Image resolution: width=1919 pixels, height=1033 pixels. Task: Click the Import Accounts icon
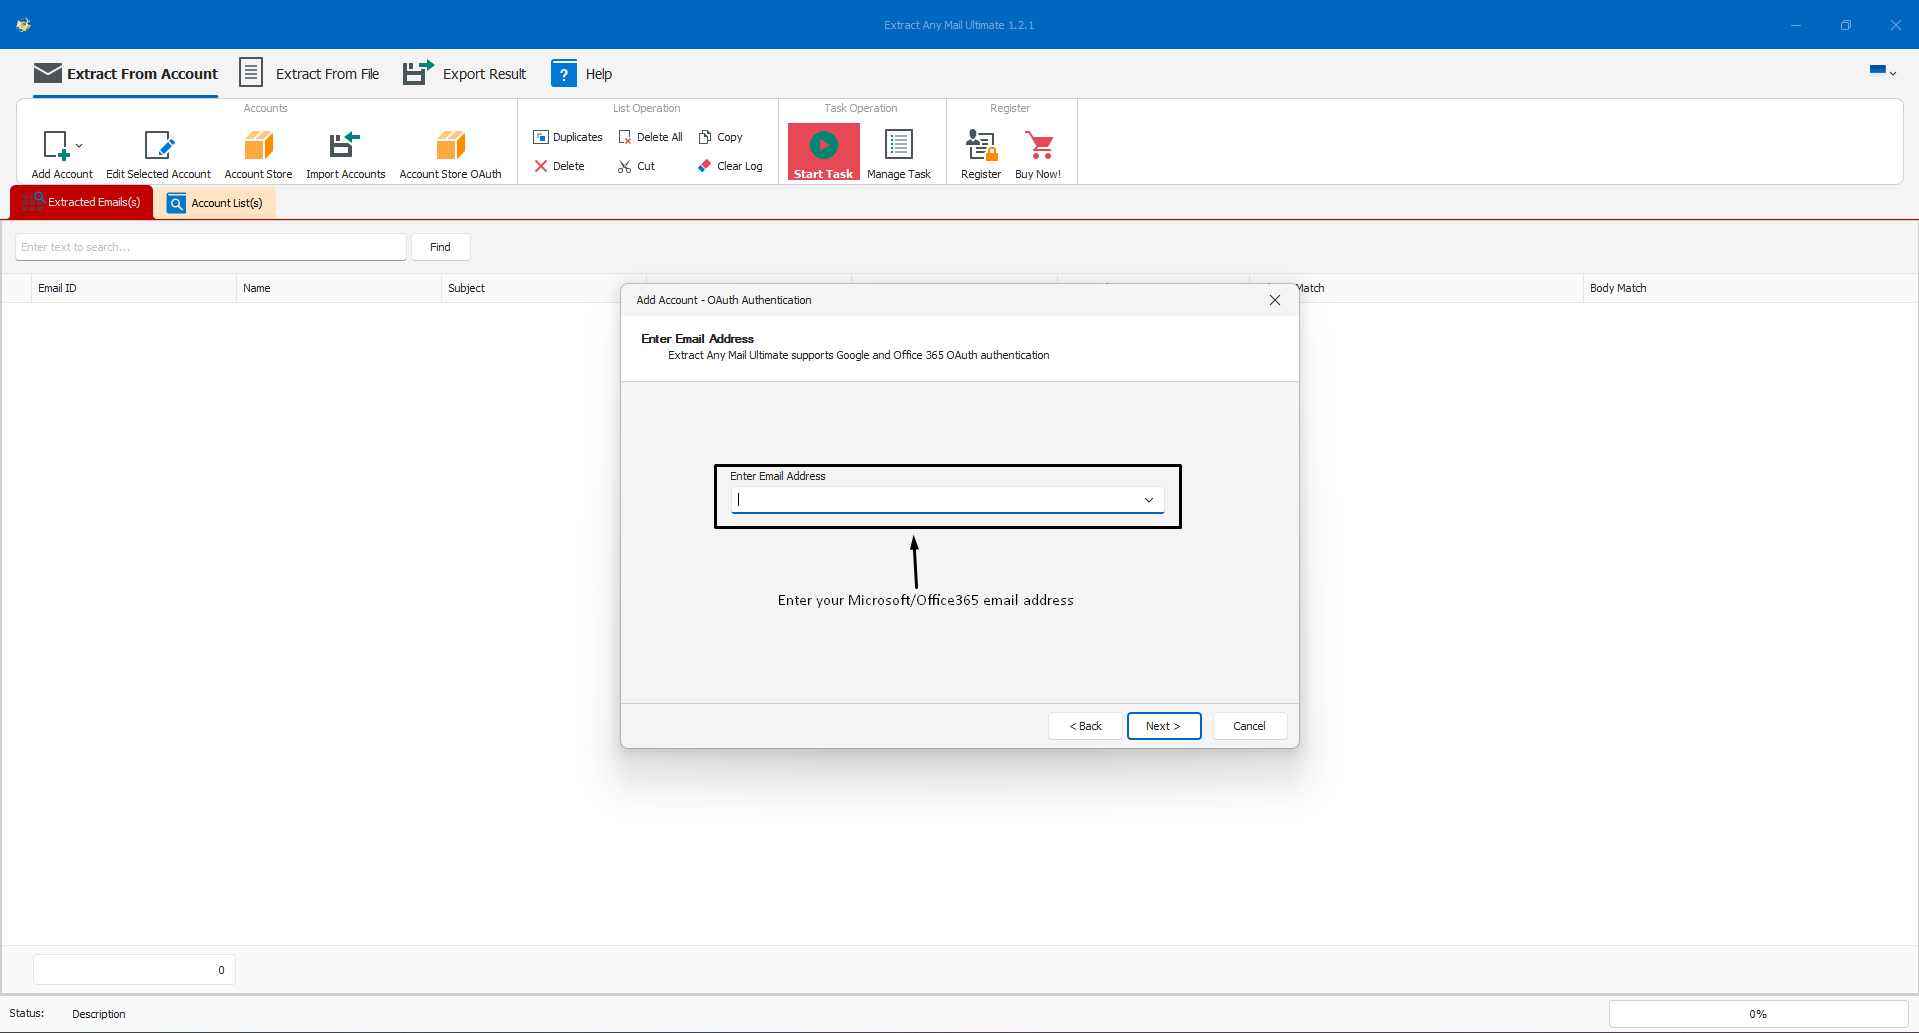345,146
